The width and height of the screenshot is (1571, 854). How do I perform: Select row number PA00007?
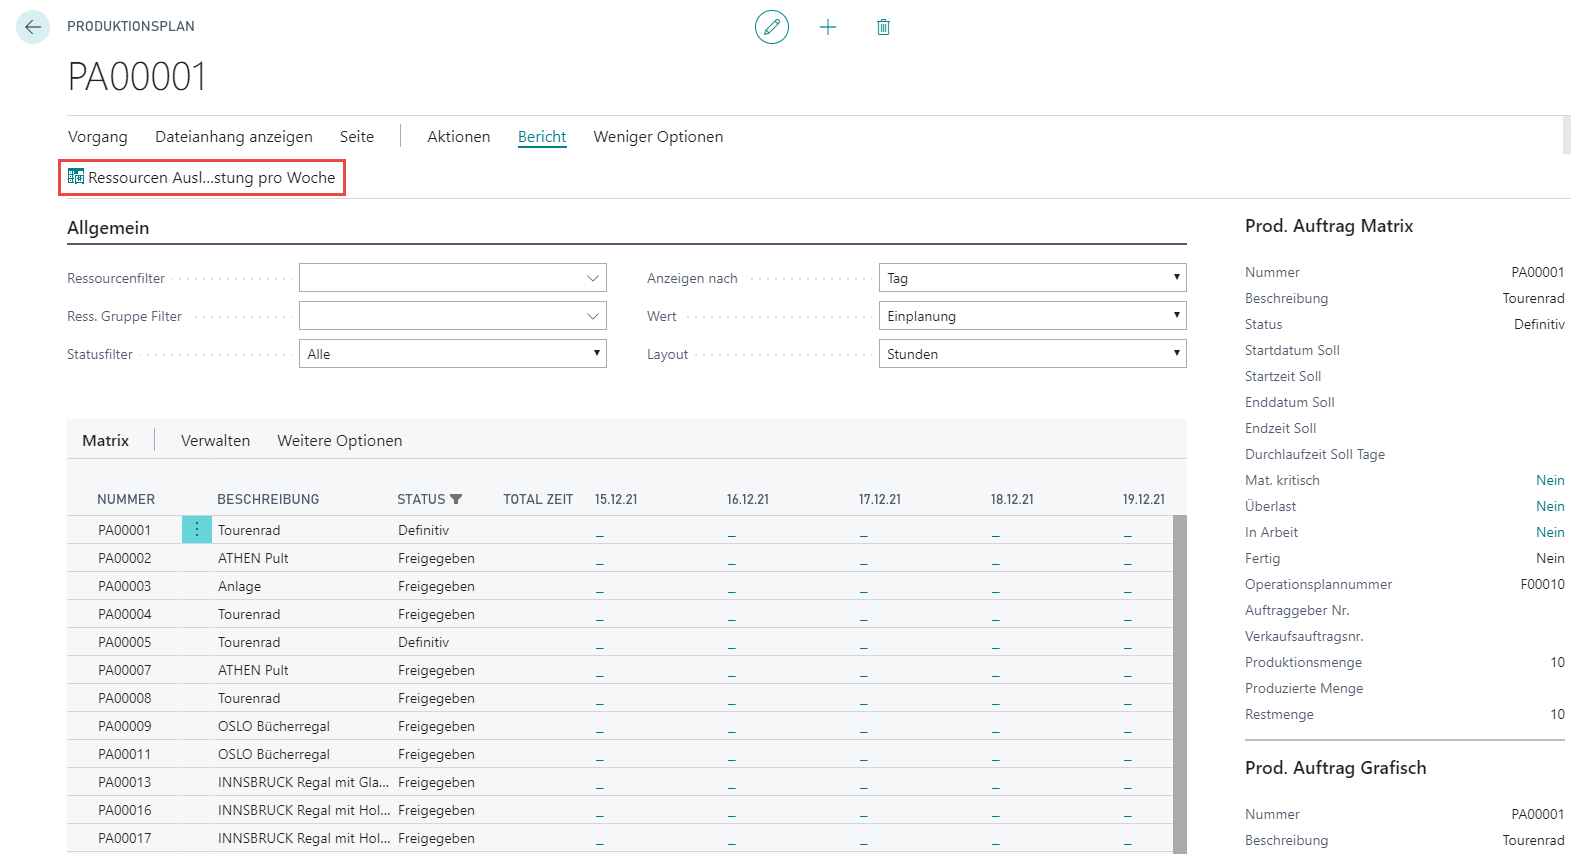(x=125, y=670)
